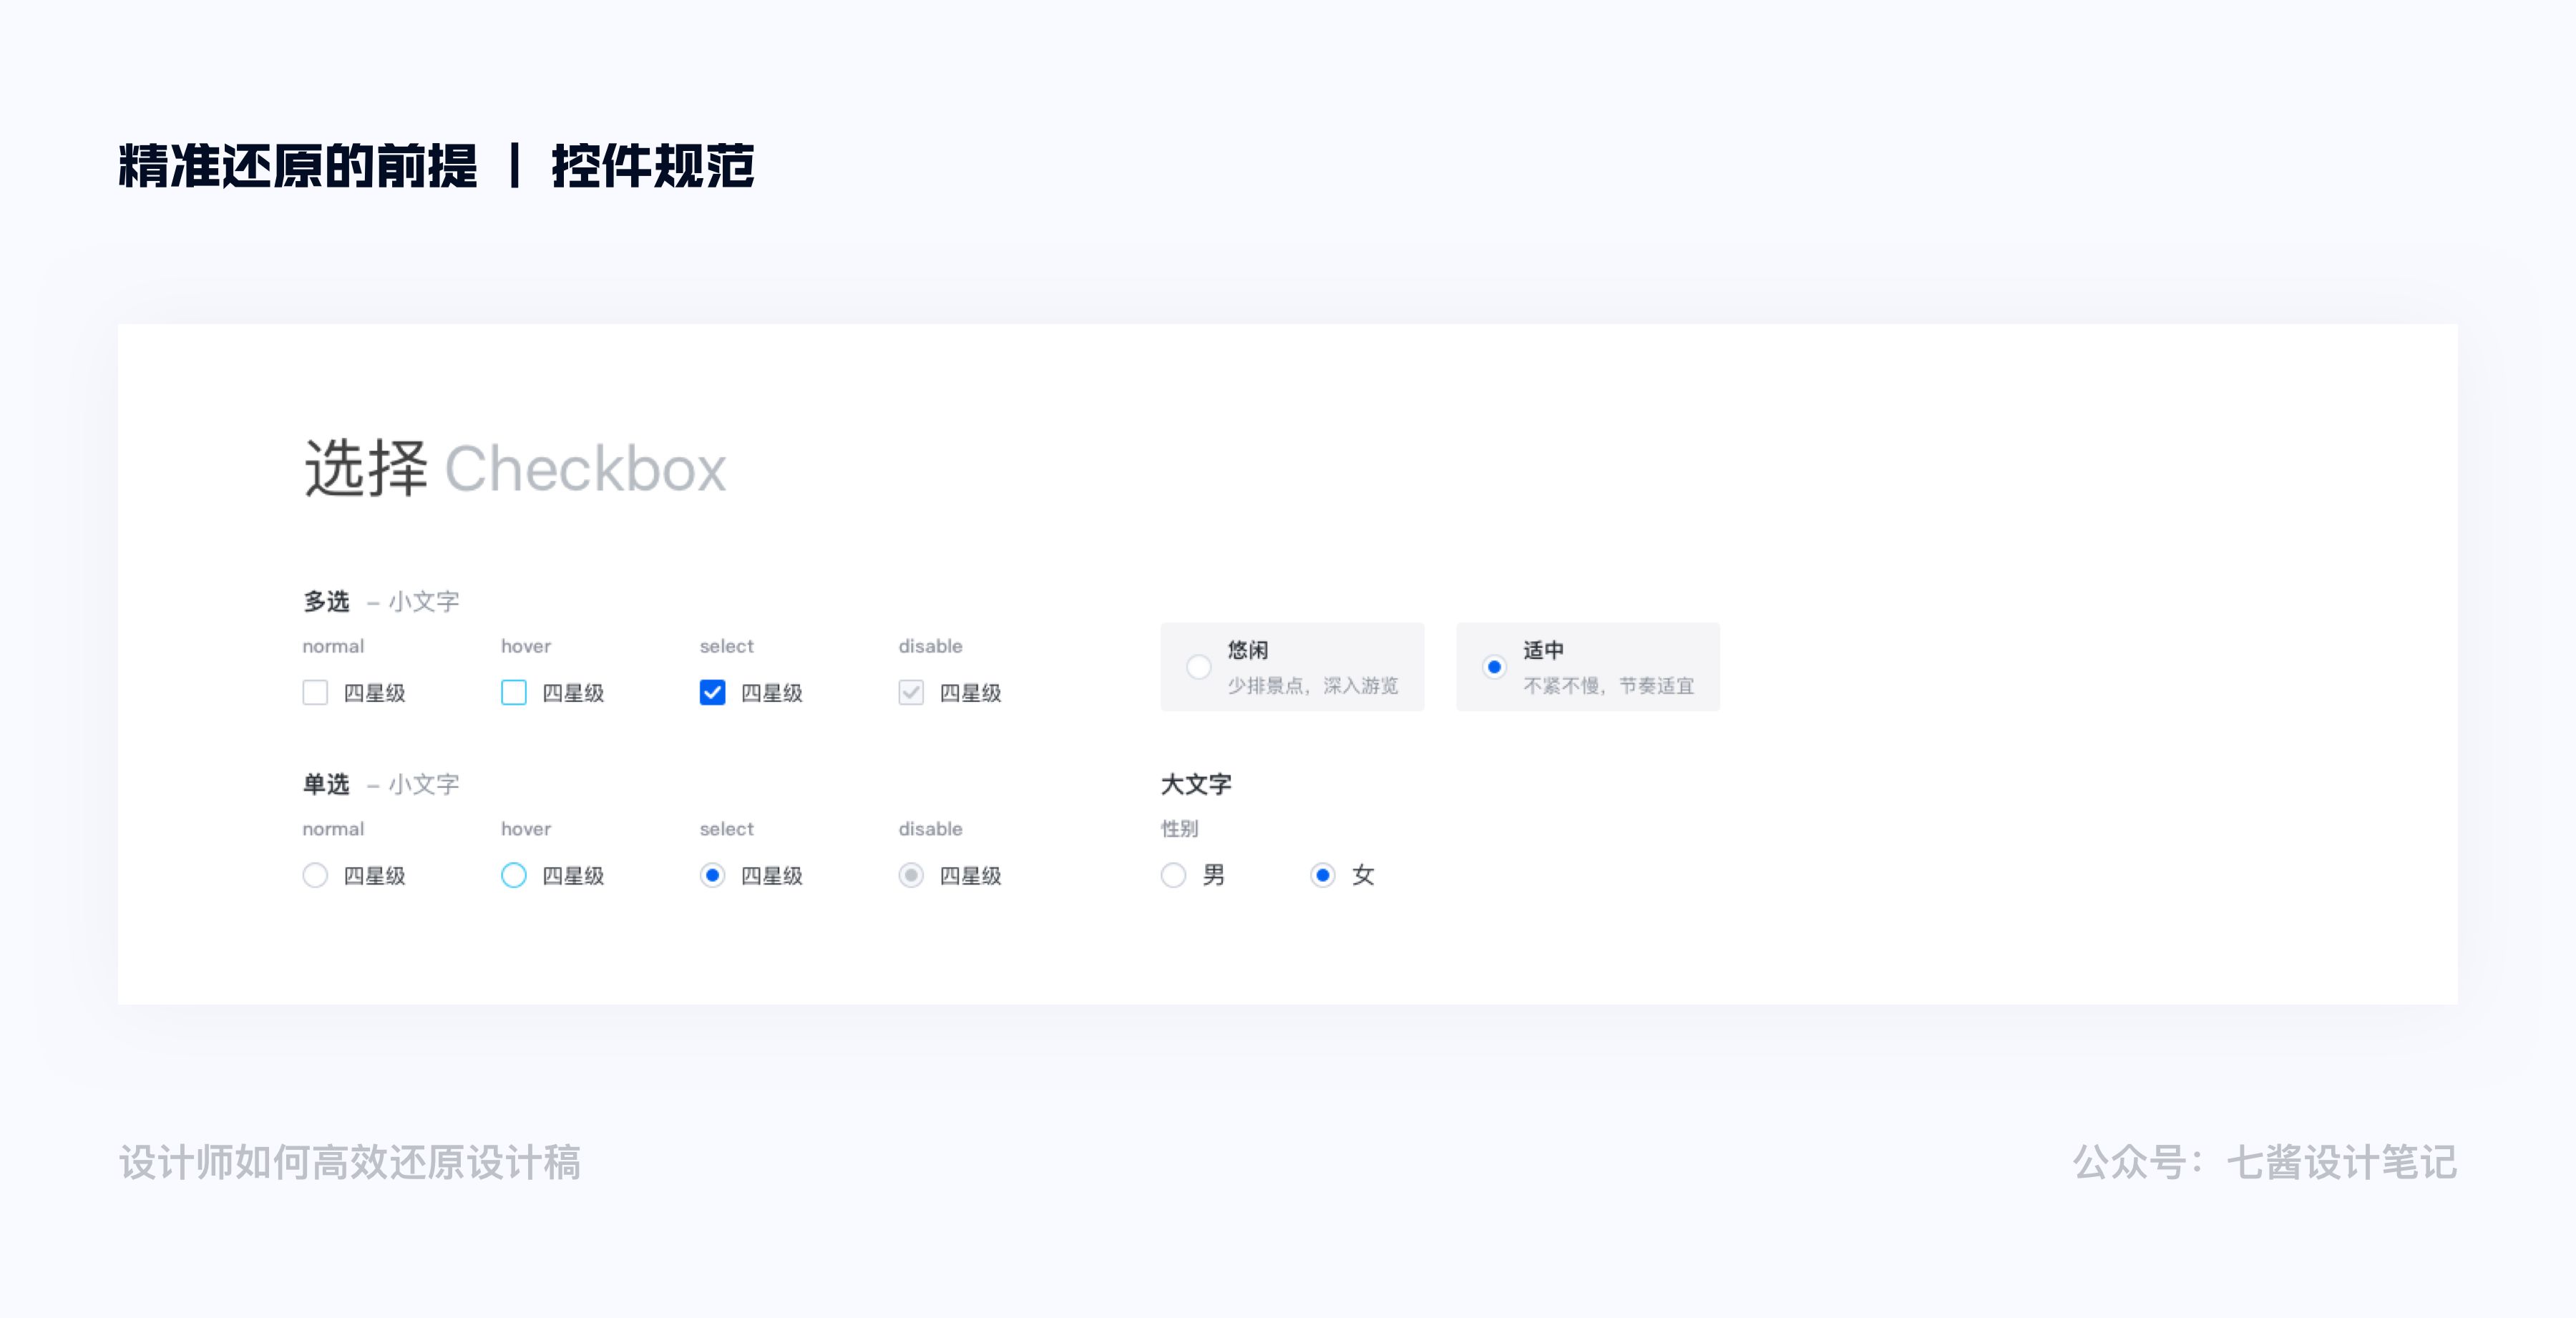Check the normal state 四星级 checkbox
This screenshot has width=2576, height=1318.
coord(315,692)
